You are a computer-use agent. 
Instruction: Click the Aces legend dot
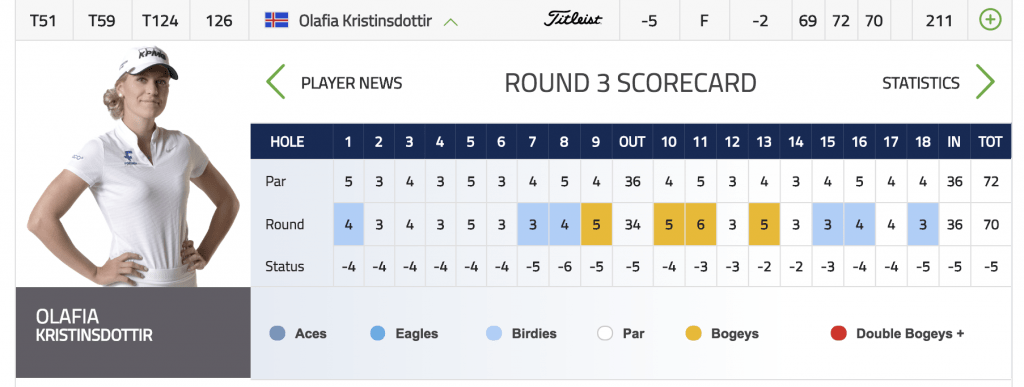pos(277,333)
